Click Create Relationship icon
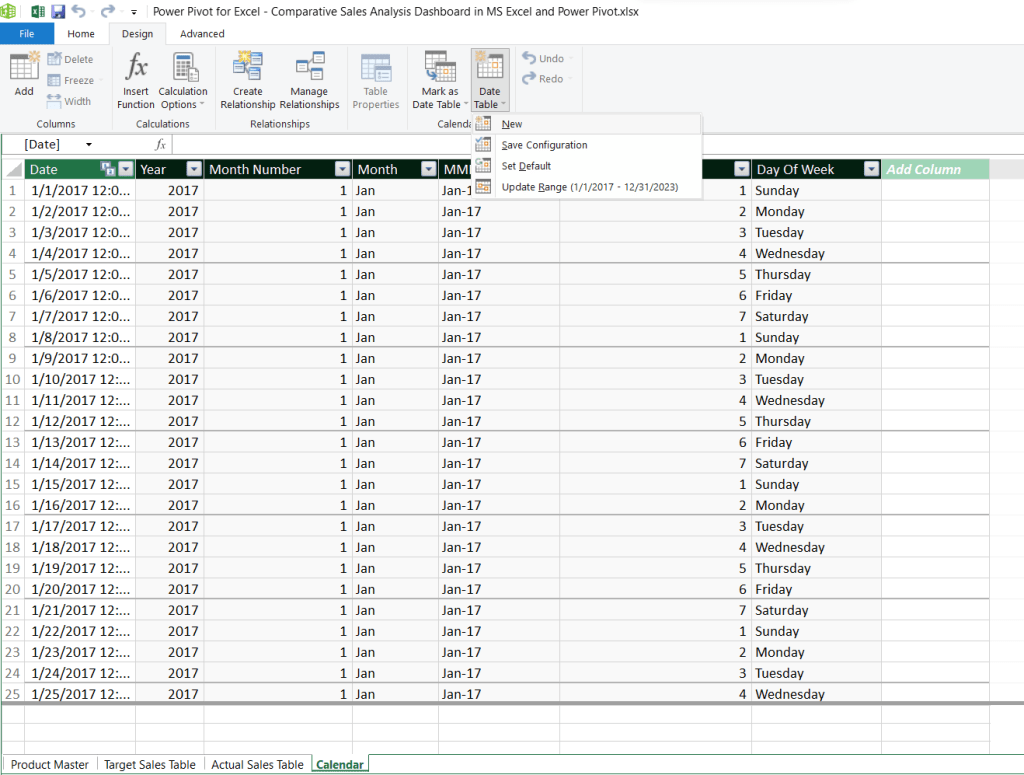The height and width of the screenshot is (775, 1024). click(x=248, y=67)
